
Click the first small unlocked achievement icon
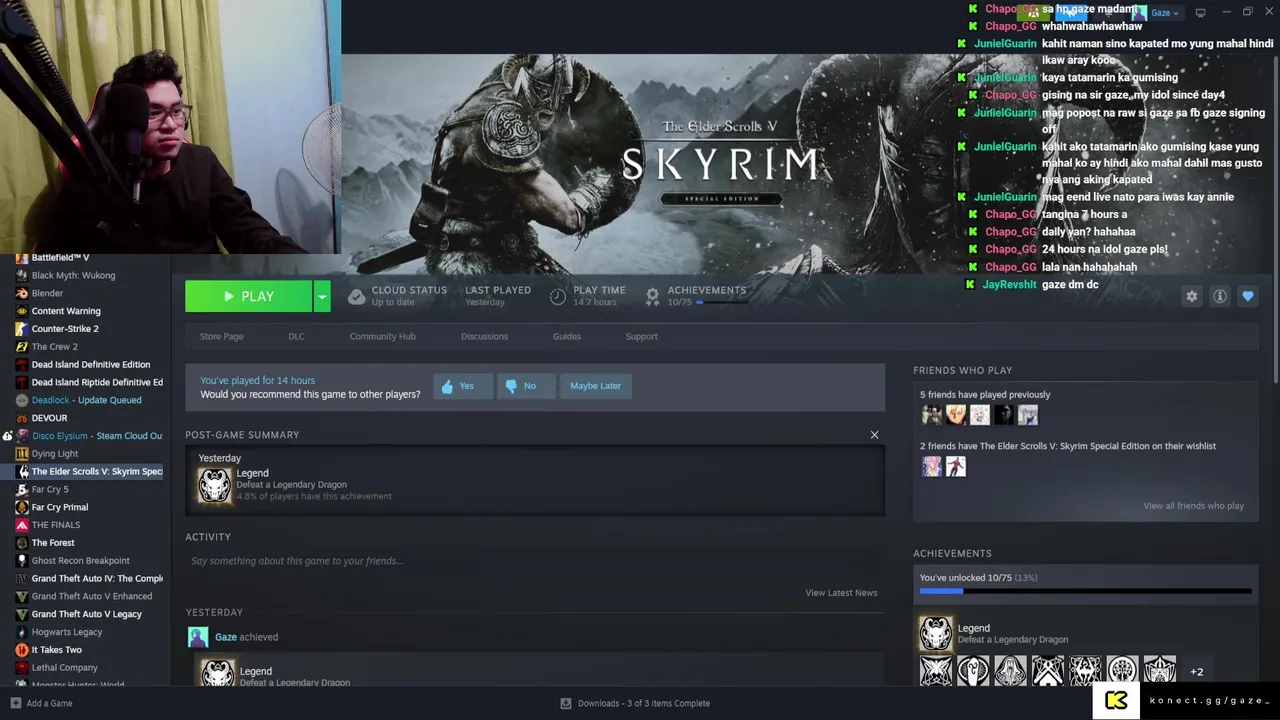(x=936, y=671)
